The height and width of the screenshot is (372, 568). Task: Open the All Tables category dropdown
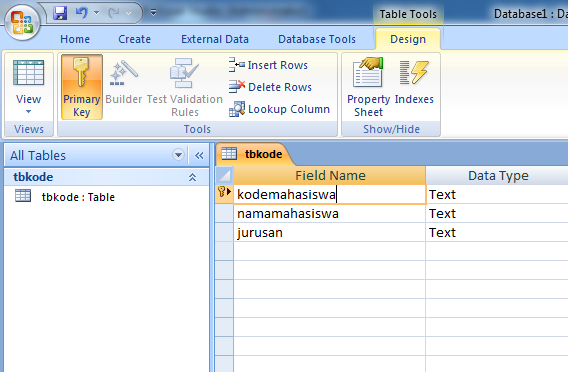click(178, 155)
